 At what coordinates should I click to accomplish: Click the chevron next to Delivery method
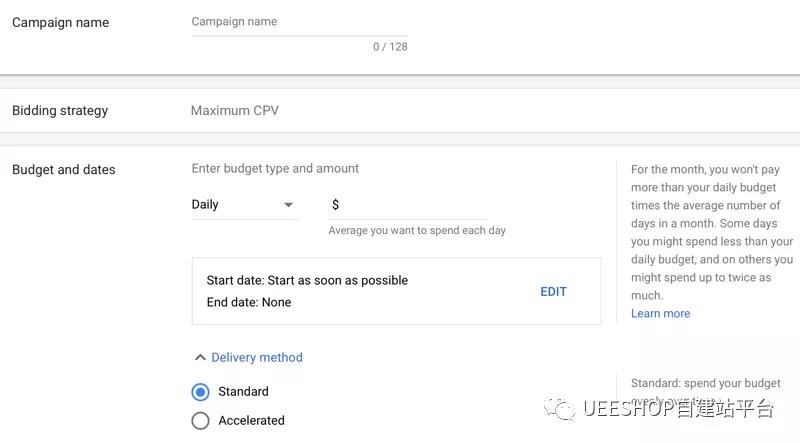[200, 357]
